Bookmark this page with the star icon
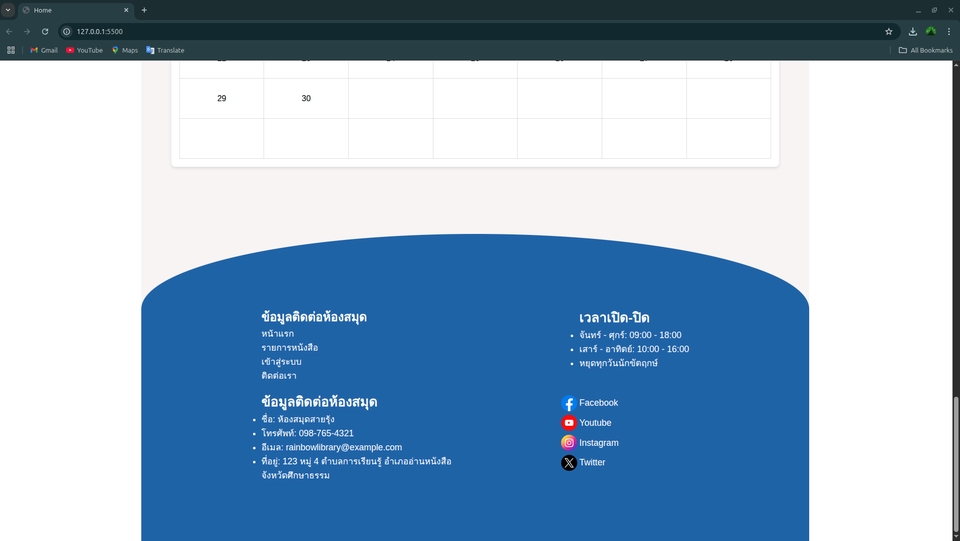This screenshot has height=541, width=960. pyautogui.click(x=888, y=31)
